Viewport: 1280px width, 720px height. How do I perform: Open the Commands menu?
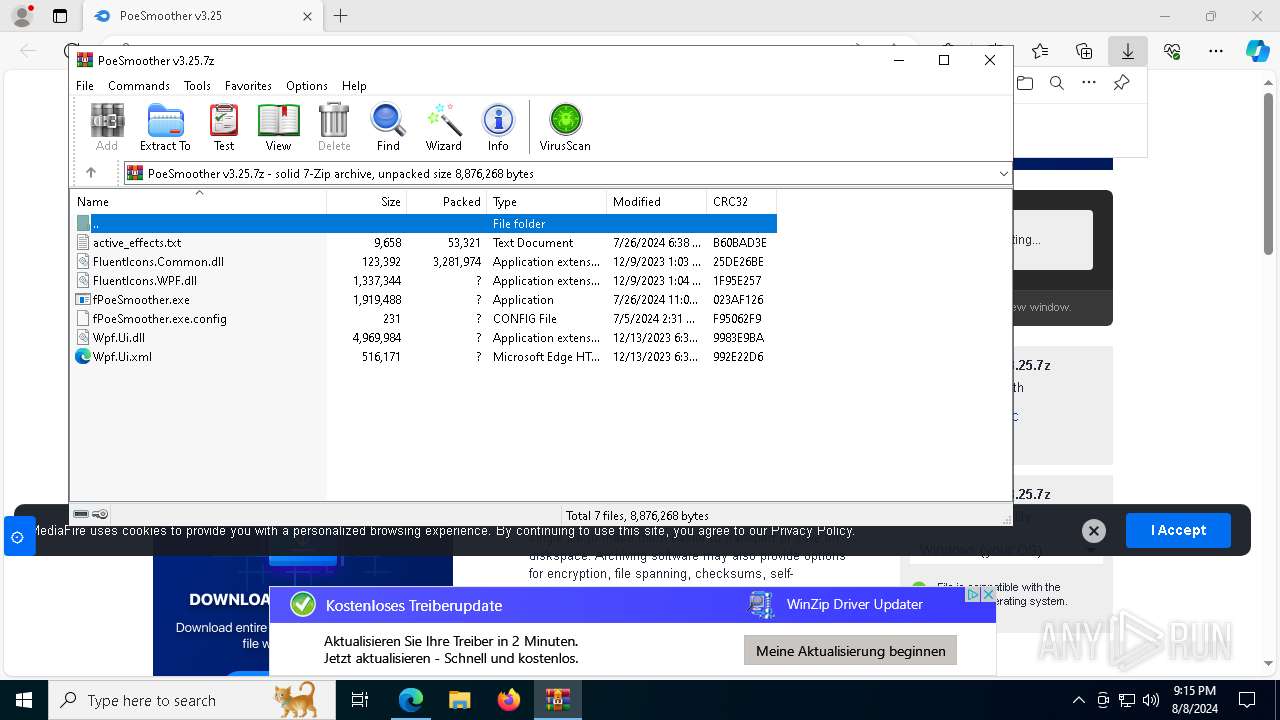[139, 86]
